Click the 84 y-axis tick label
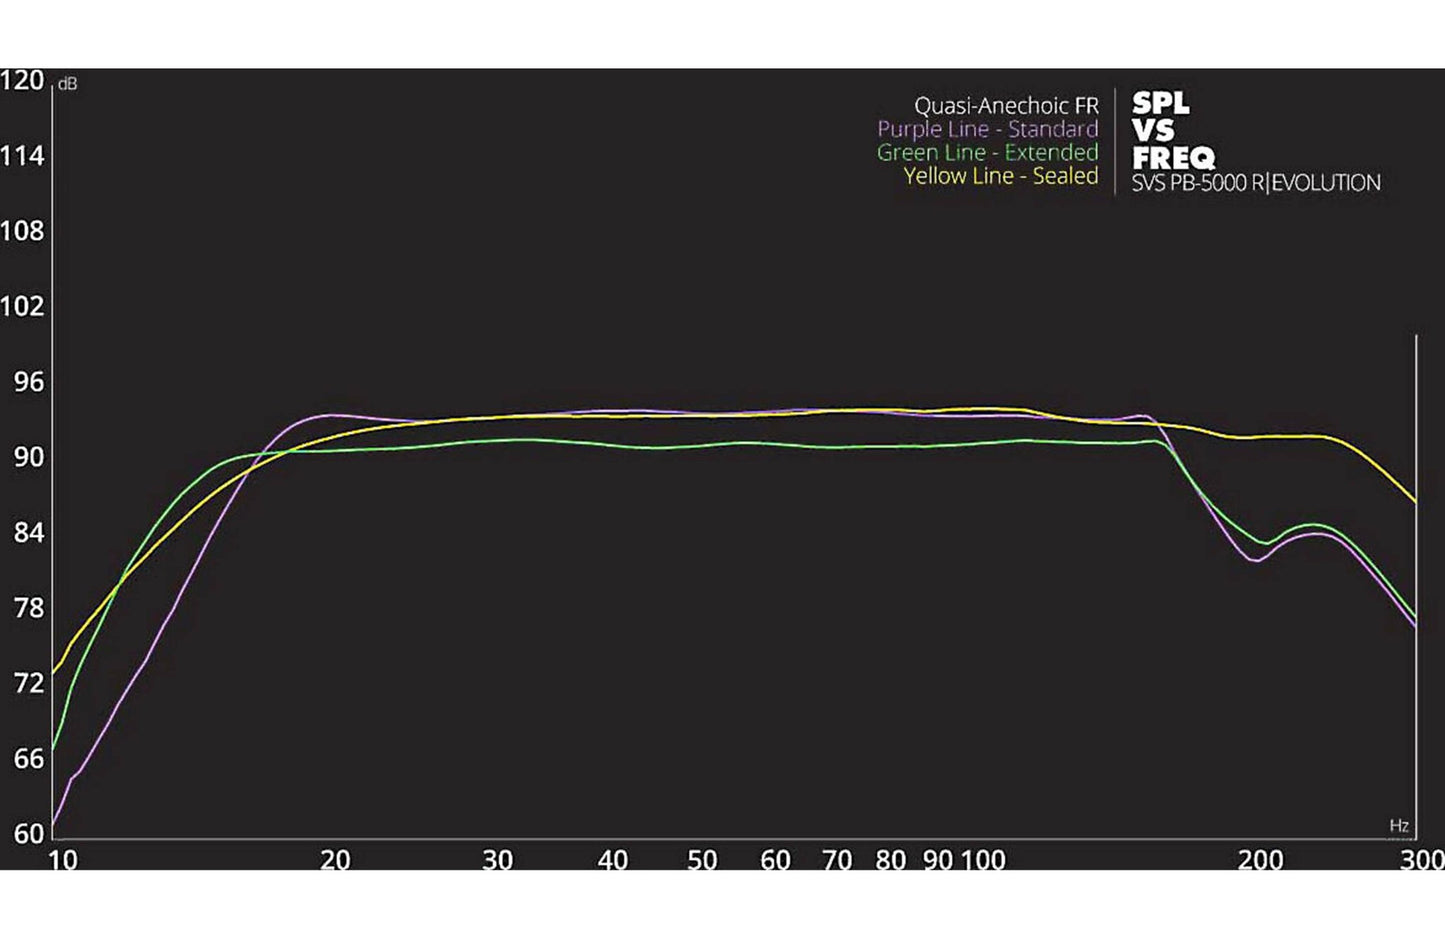The height and width of the screenshot is (939, 1445). point(28,533)
